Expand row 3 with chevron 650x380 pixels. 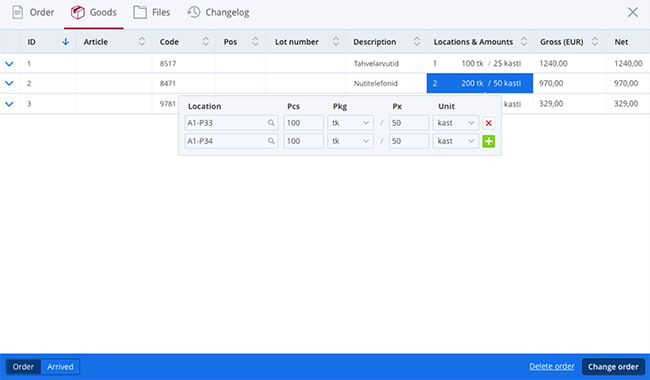click(x=9, y=104)
